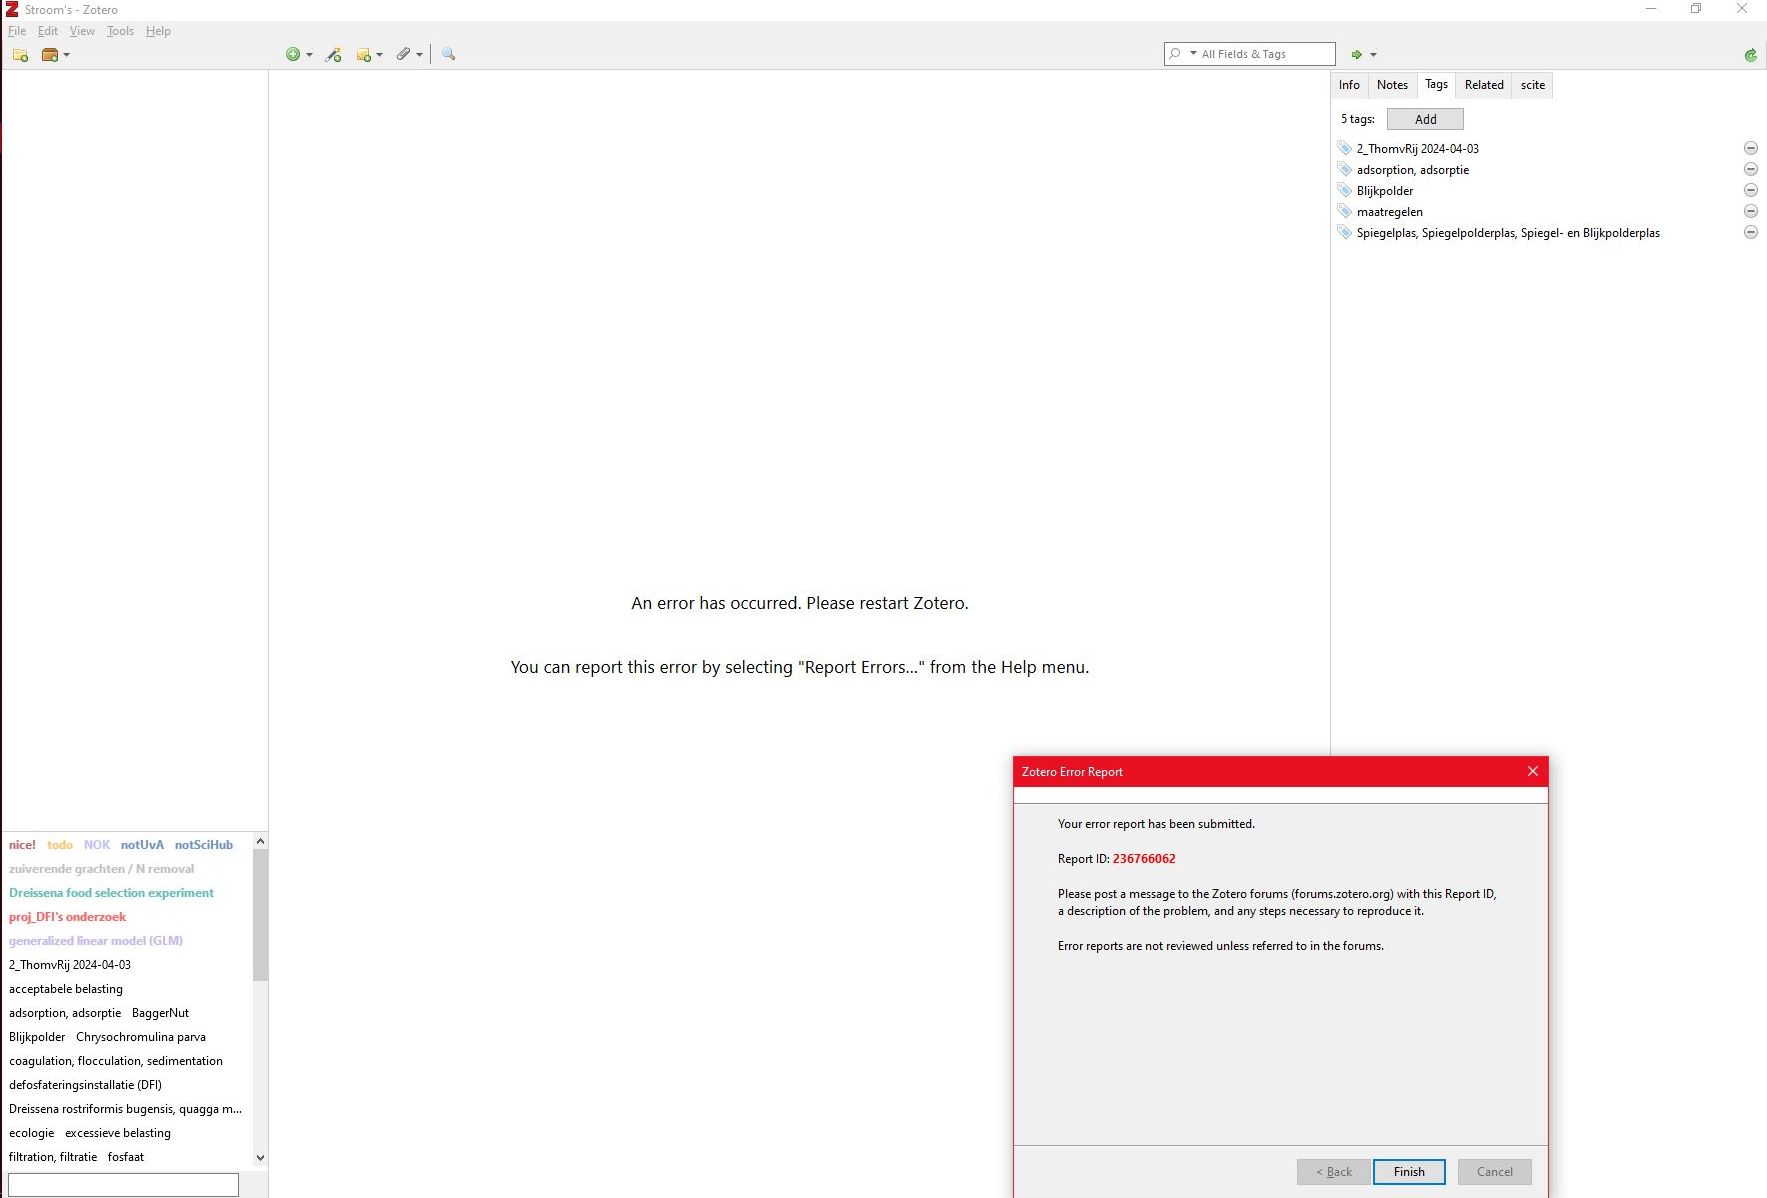The width and height of the screenshot is (1767, 1198).
Task: Open the Add Attachment dropdown arrow
Action: coord(419,55)
